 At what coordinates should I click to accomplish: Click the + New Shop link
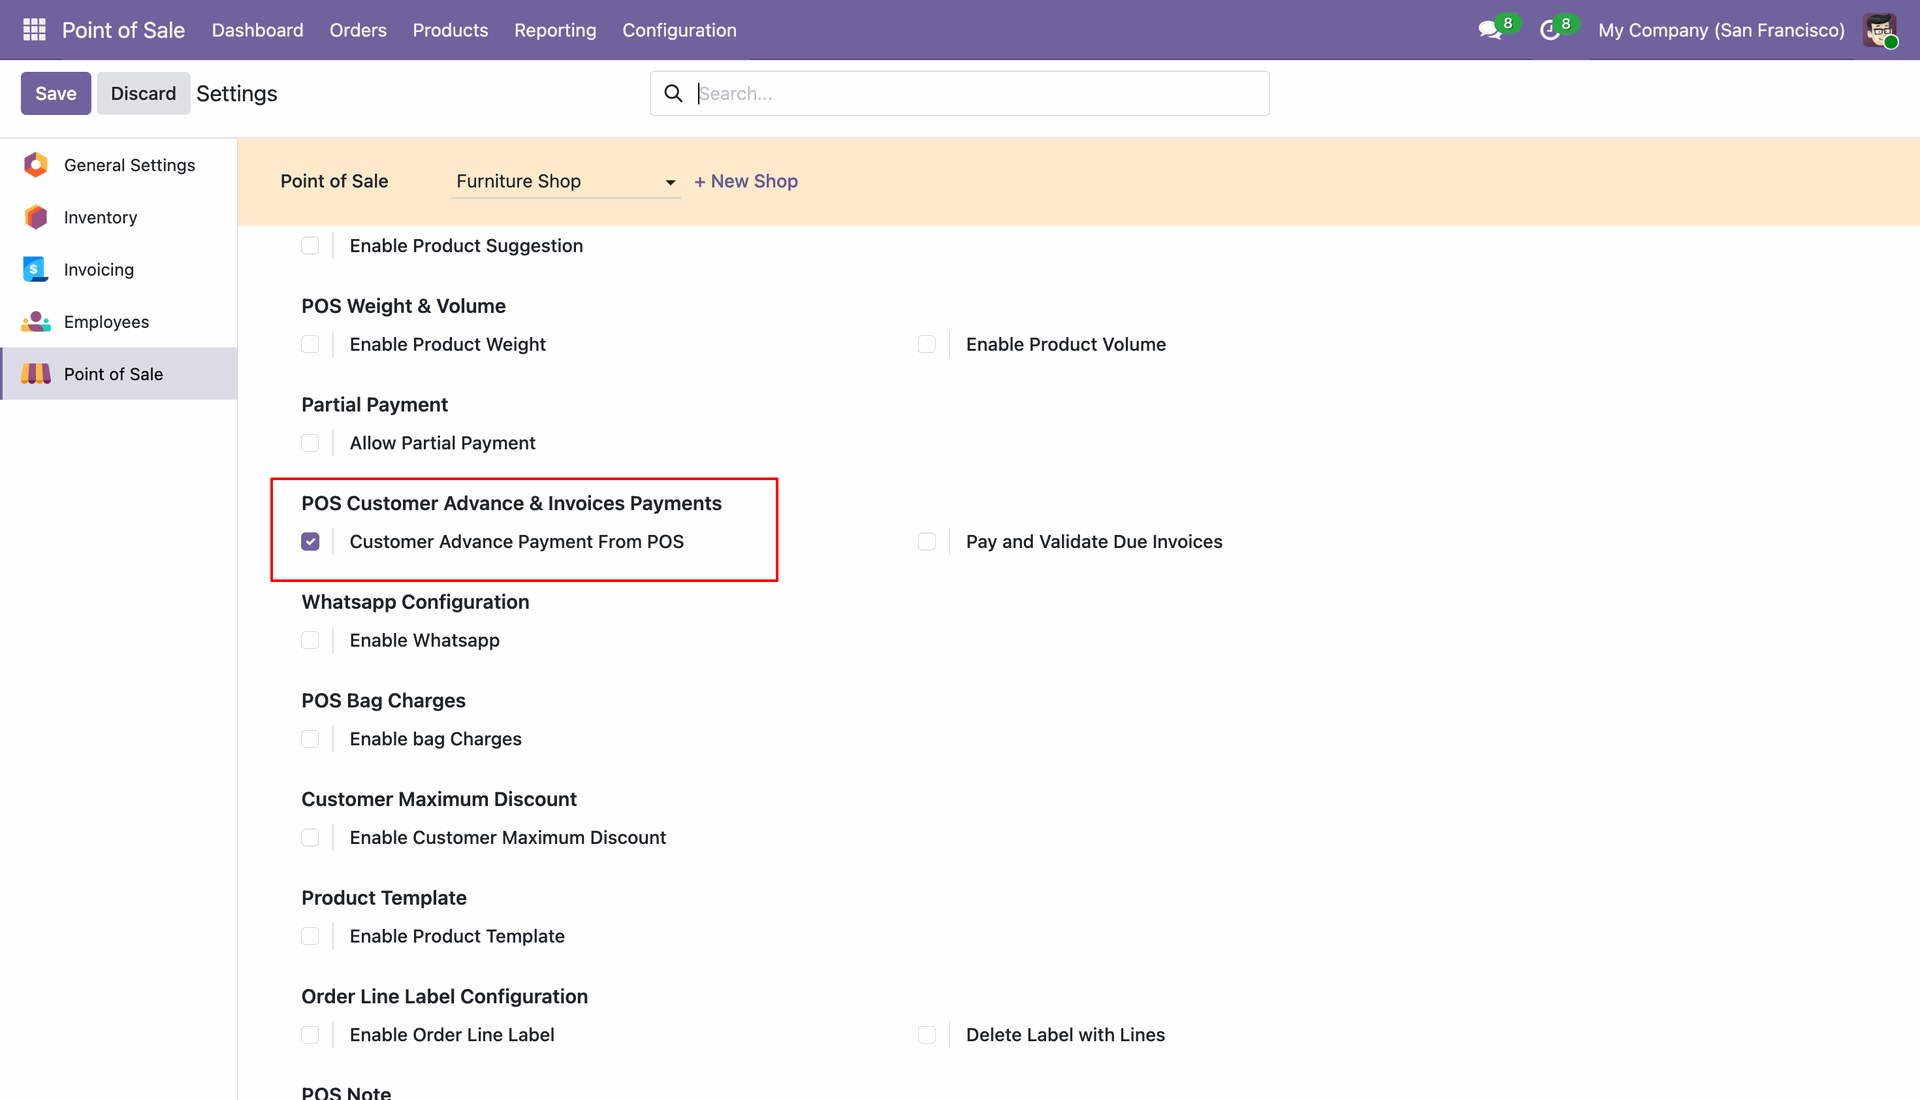(746, 181)
